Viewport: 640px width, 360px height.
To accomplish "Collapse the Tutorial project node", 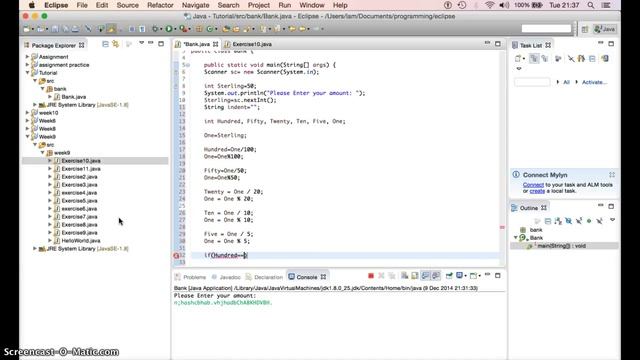I will [x=27, y=73].
